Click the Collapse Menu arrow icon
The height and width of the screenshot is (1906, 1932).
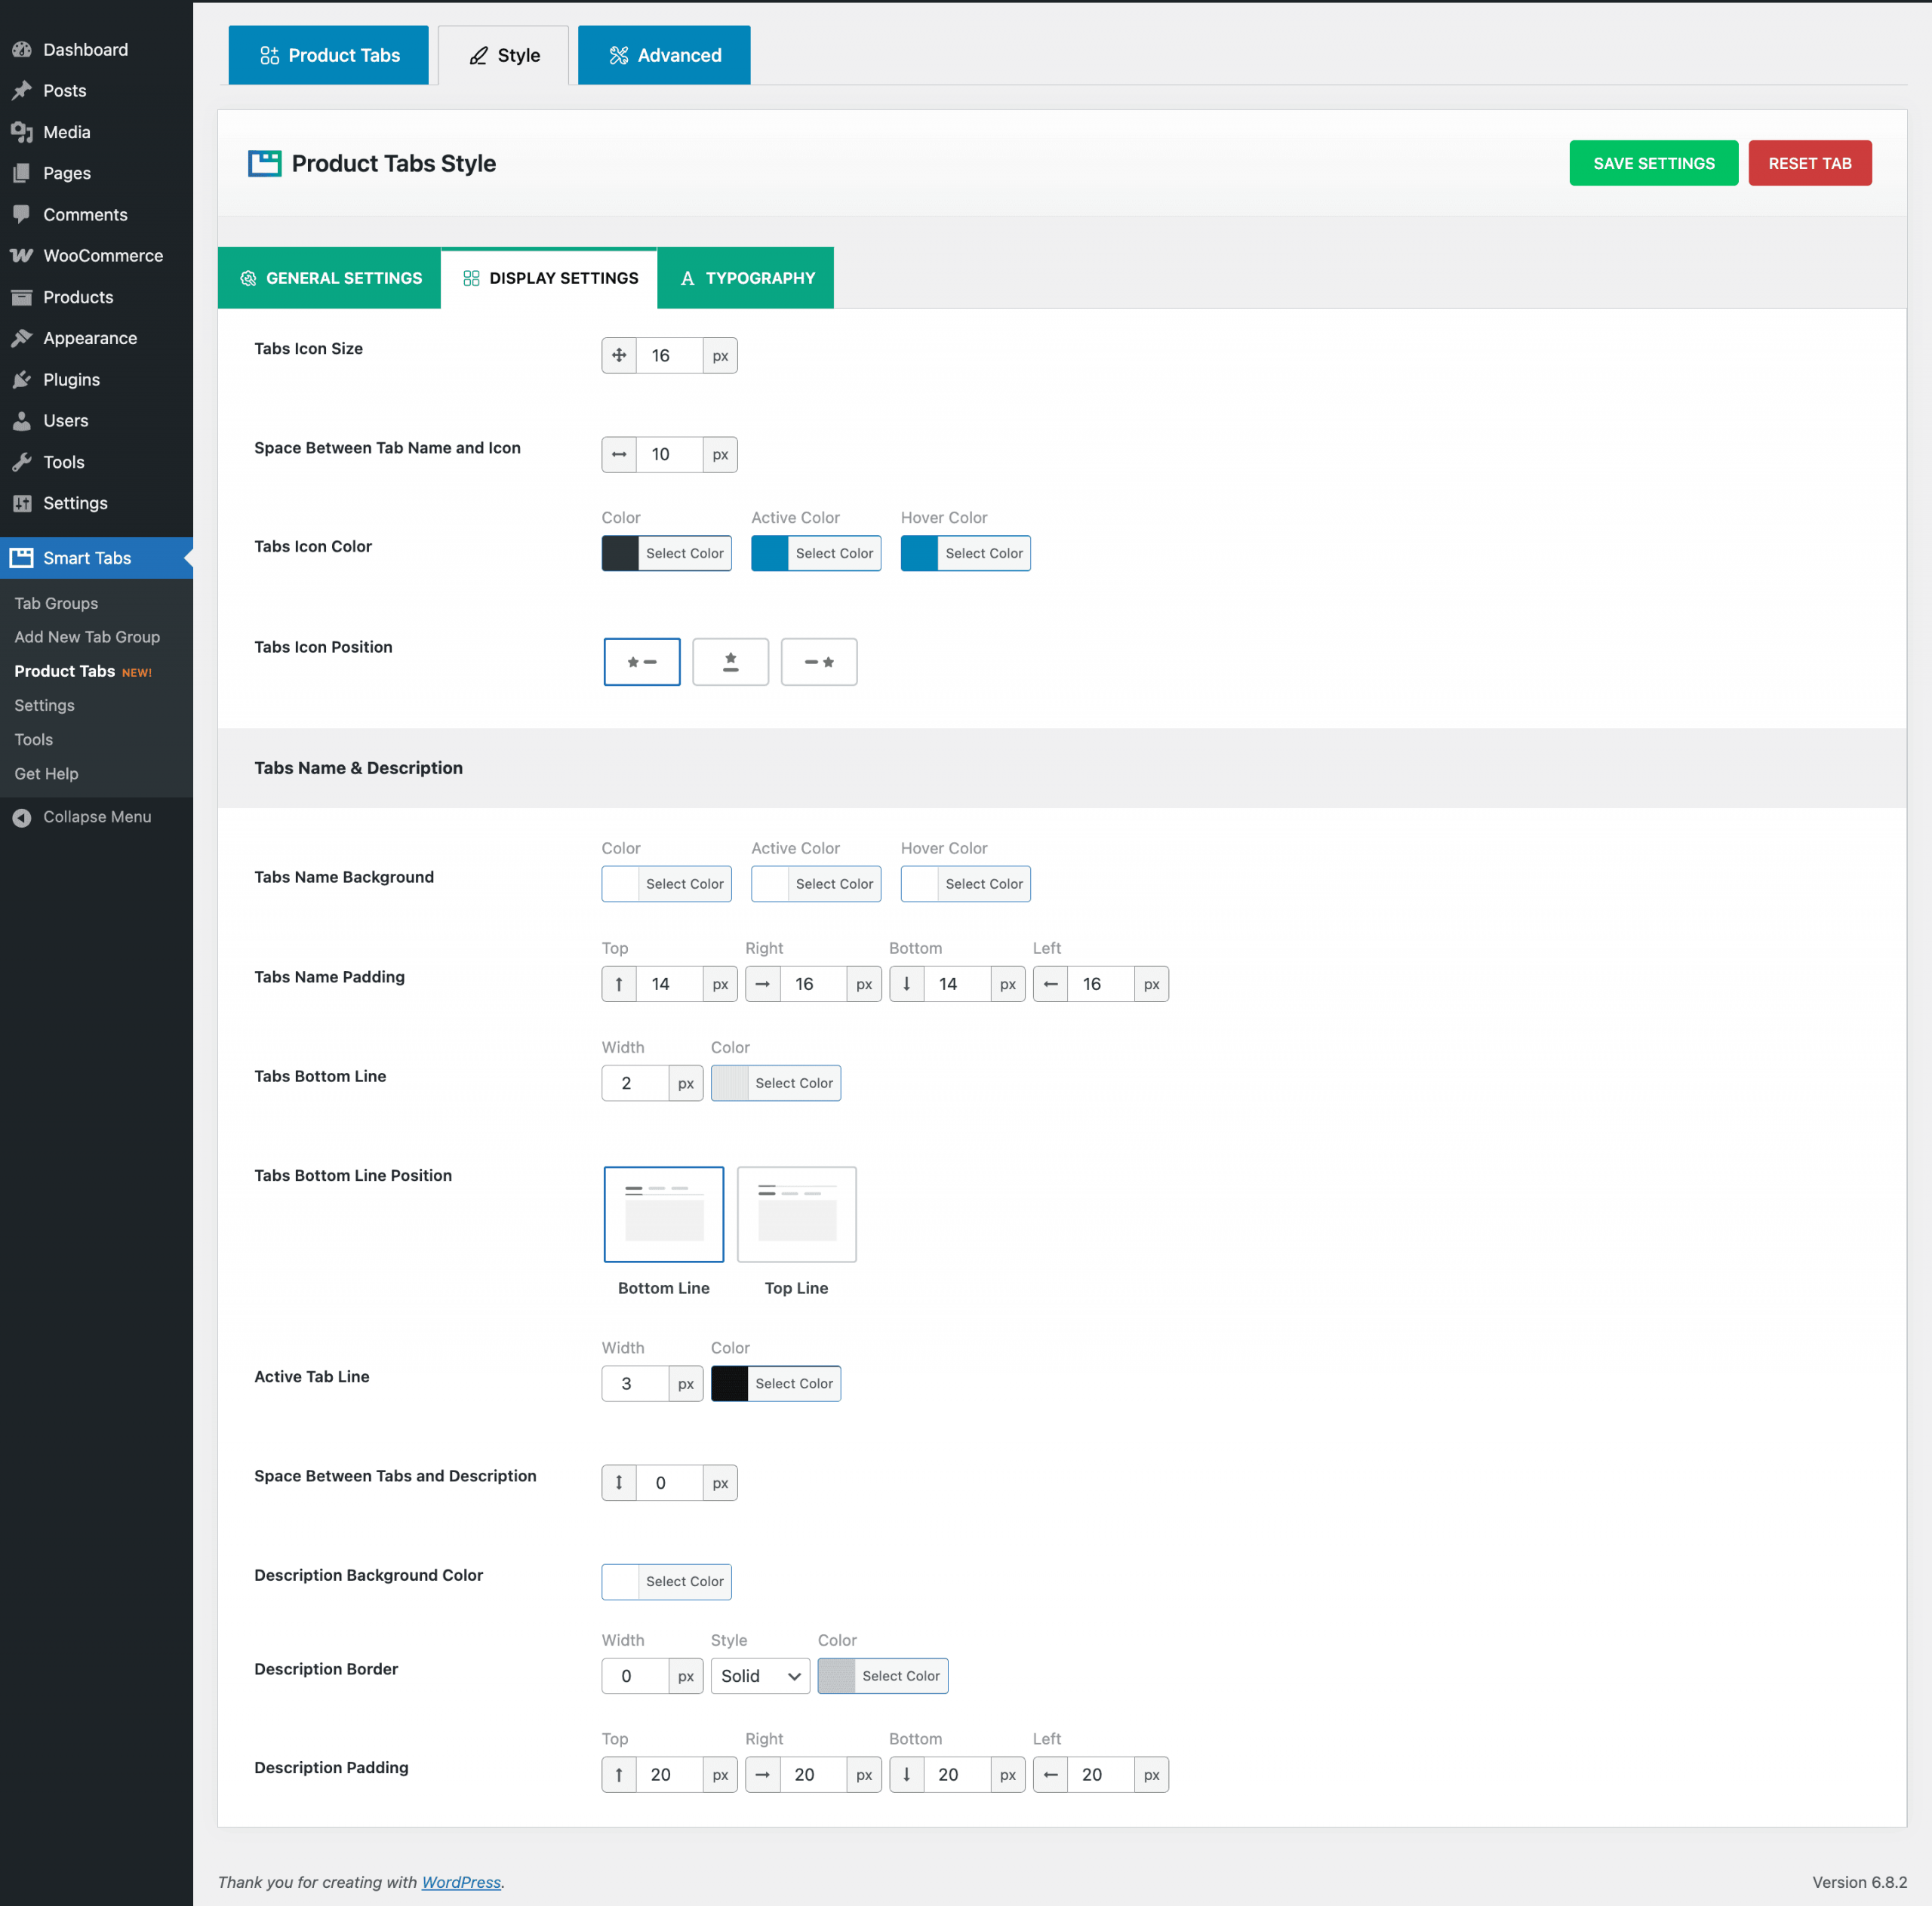click(x=22, y=817)
